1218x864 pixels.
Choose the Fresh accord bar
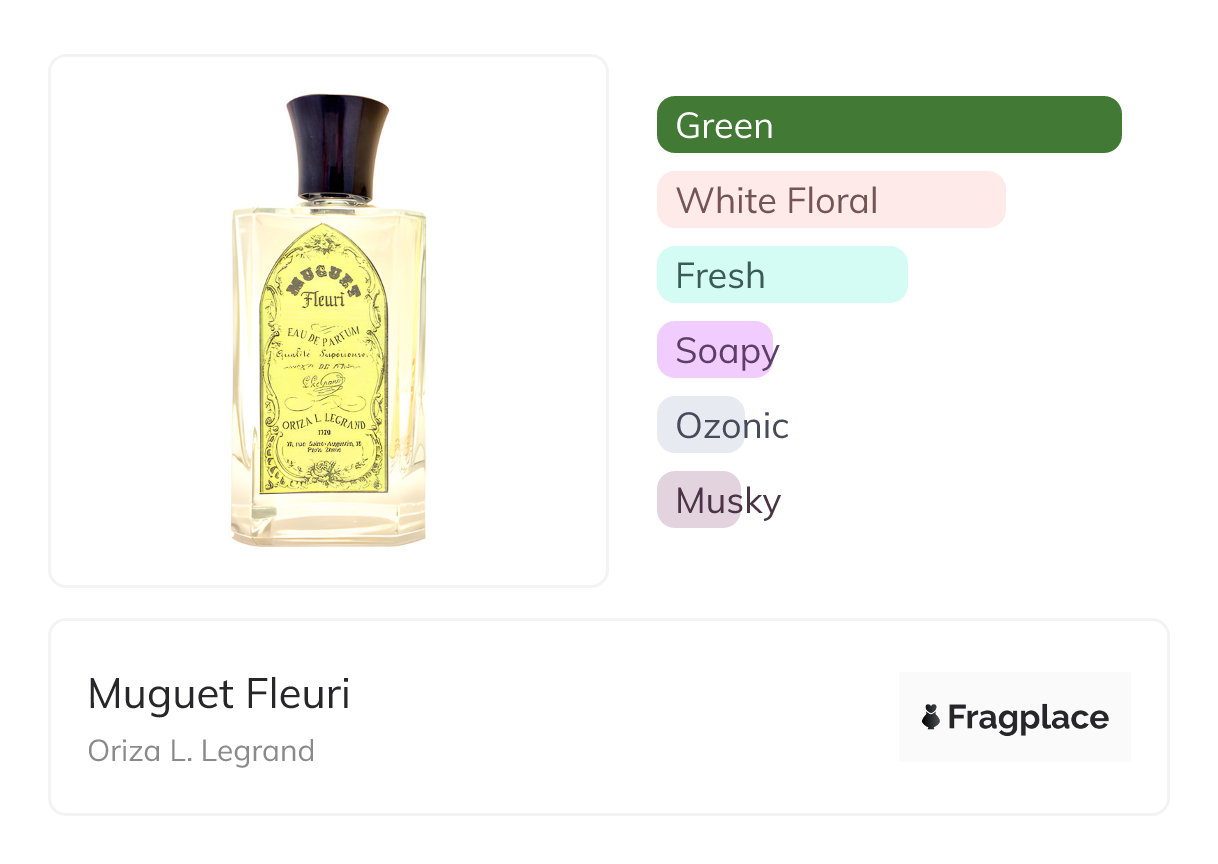coord(781,275)
